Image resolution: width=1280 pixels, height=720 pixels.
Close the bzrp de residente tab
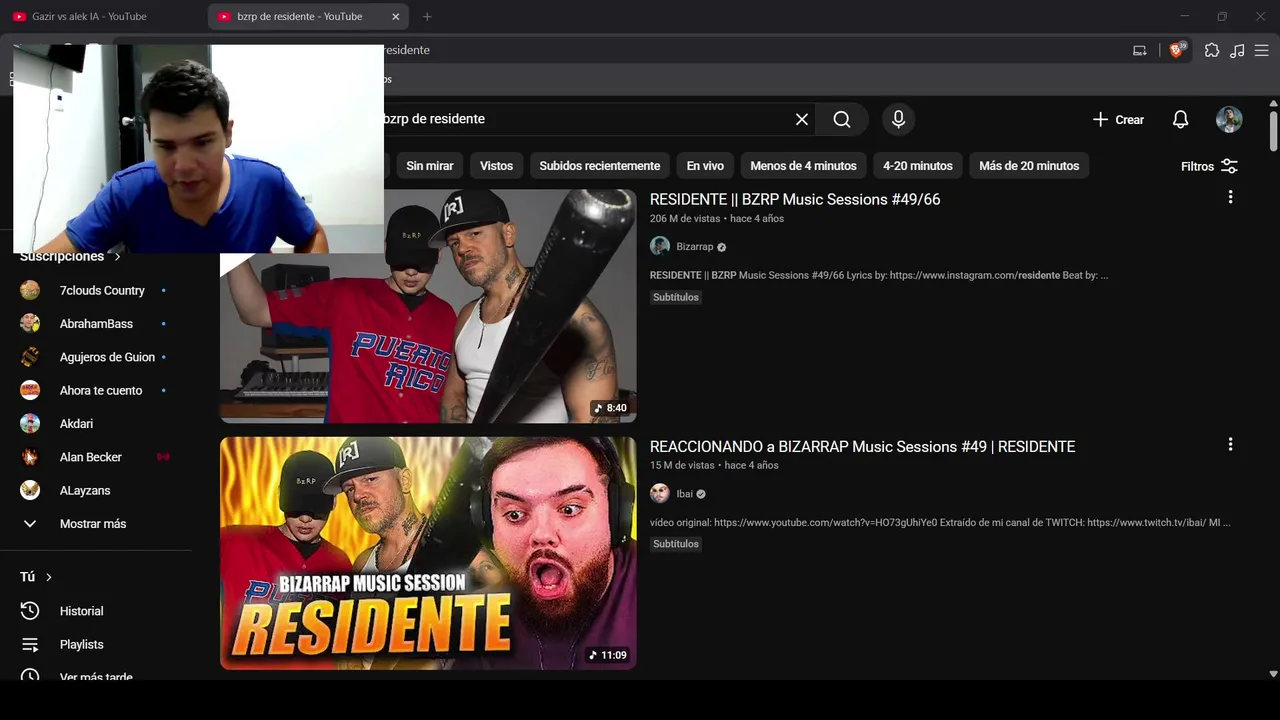point(395,16)
